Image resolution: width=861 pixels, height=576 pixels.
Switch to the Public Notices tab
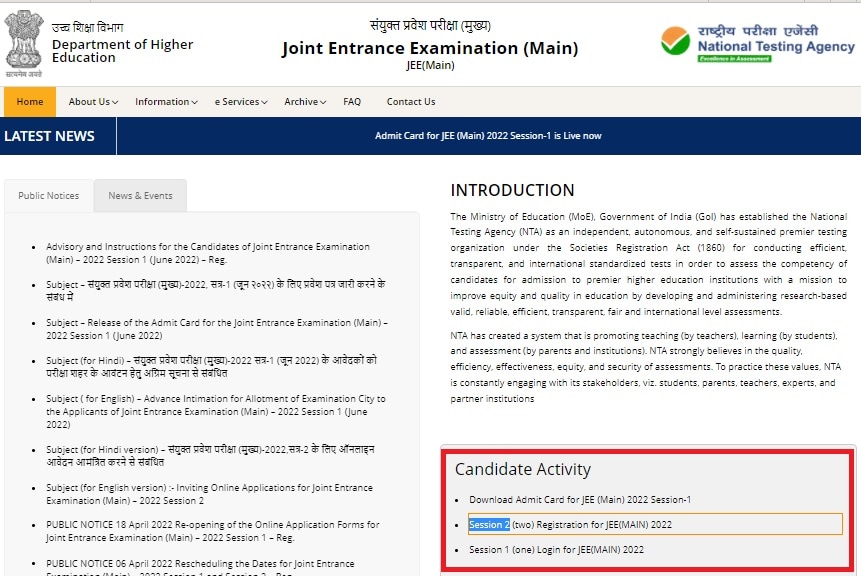tap(49, 196)
